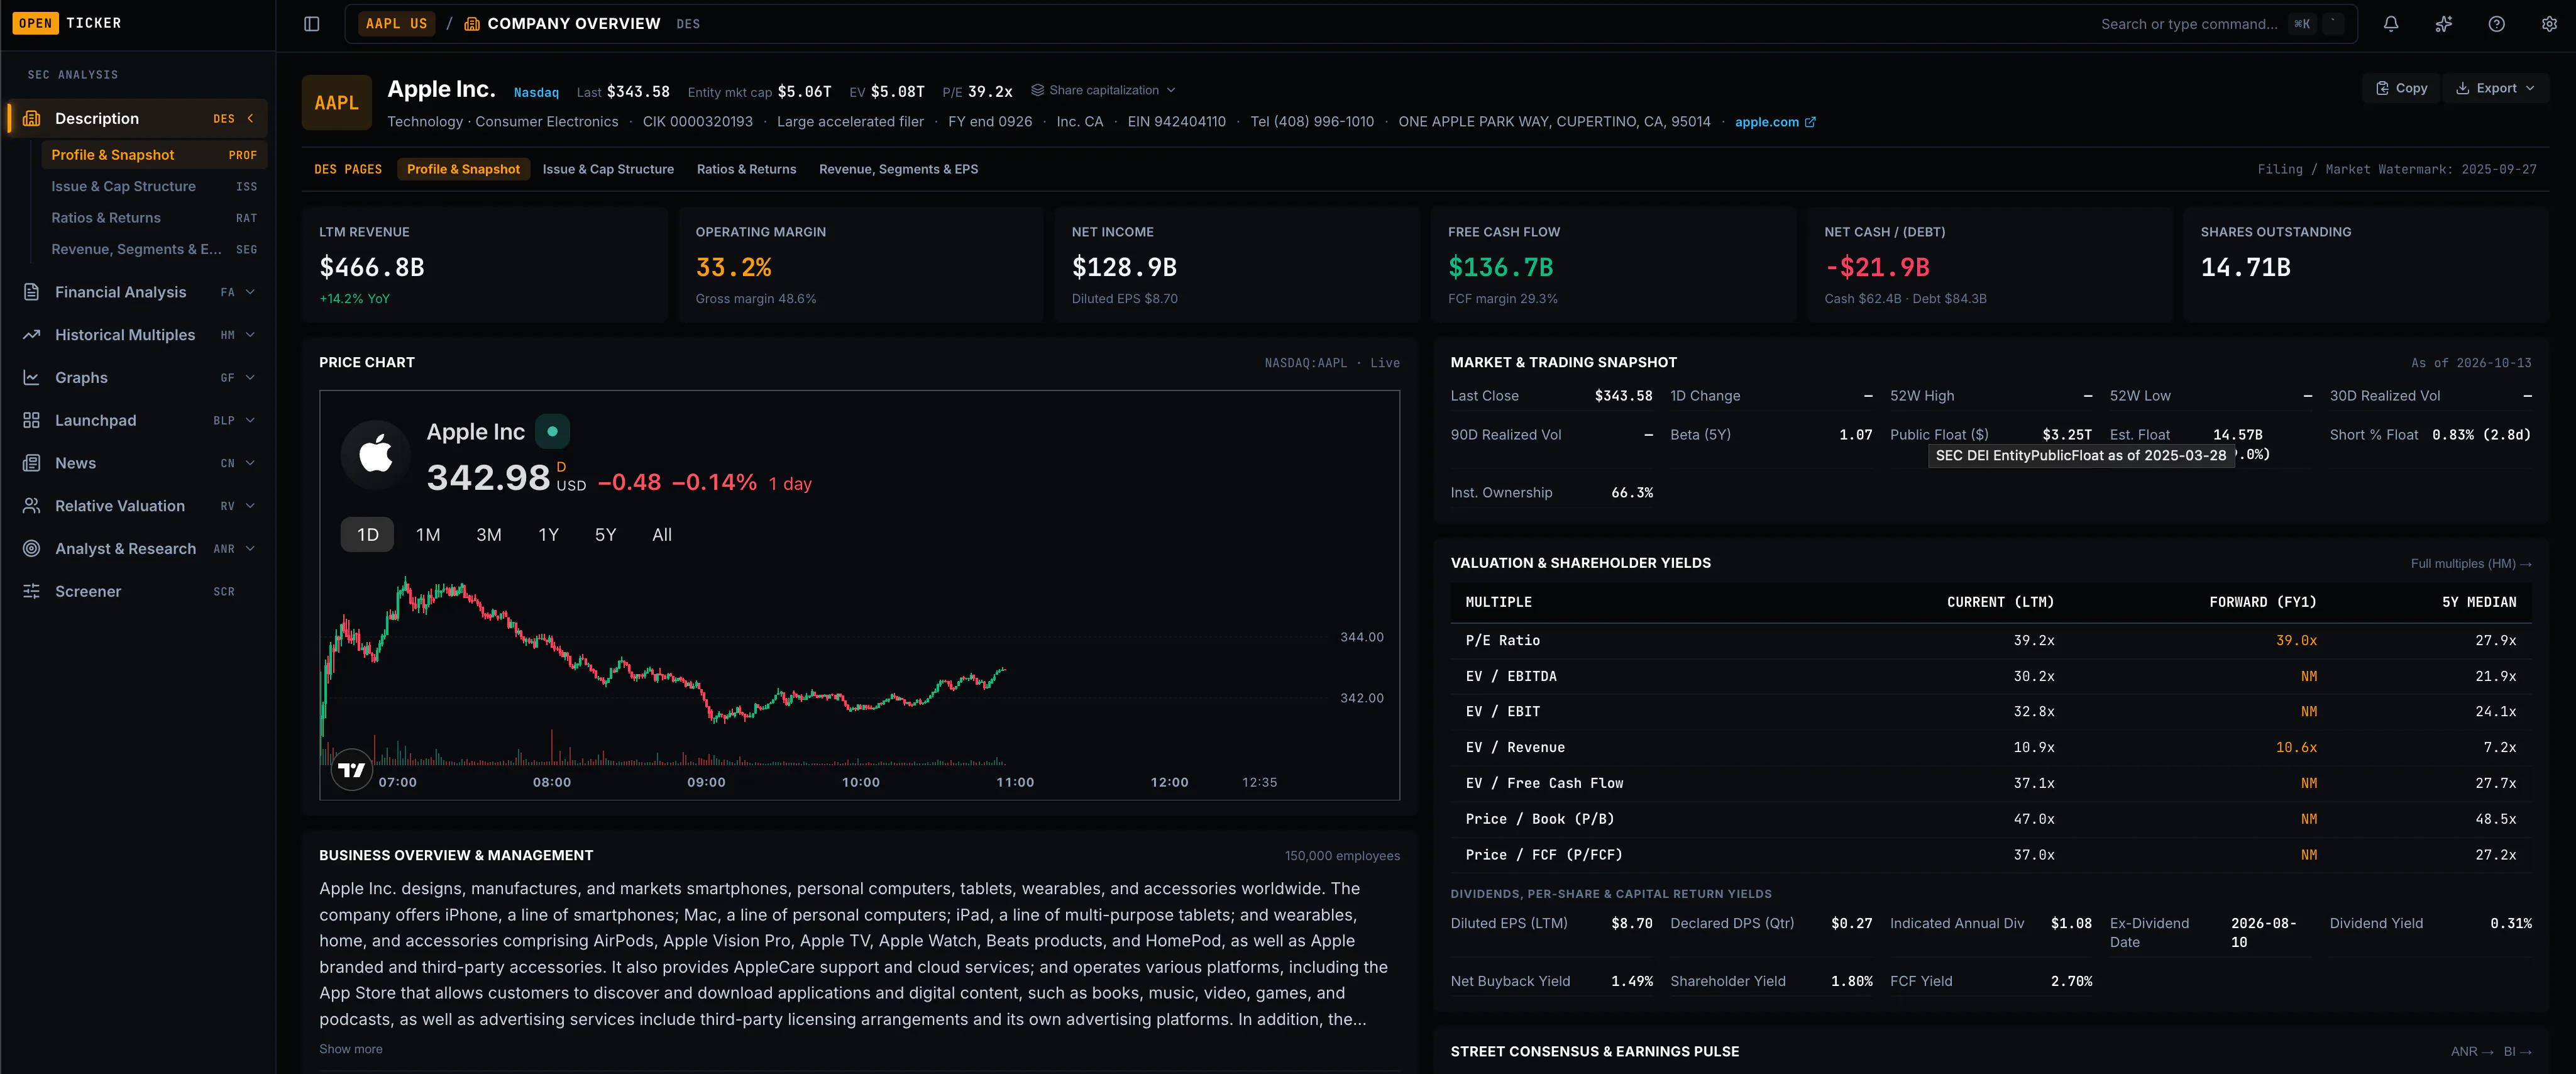
Task: Collapse the Description section chevron
Action: (x=250, y=118)
